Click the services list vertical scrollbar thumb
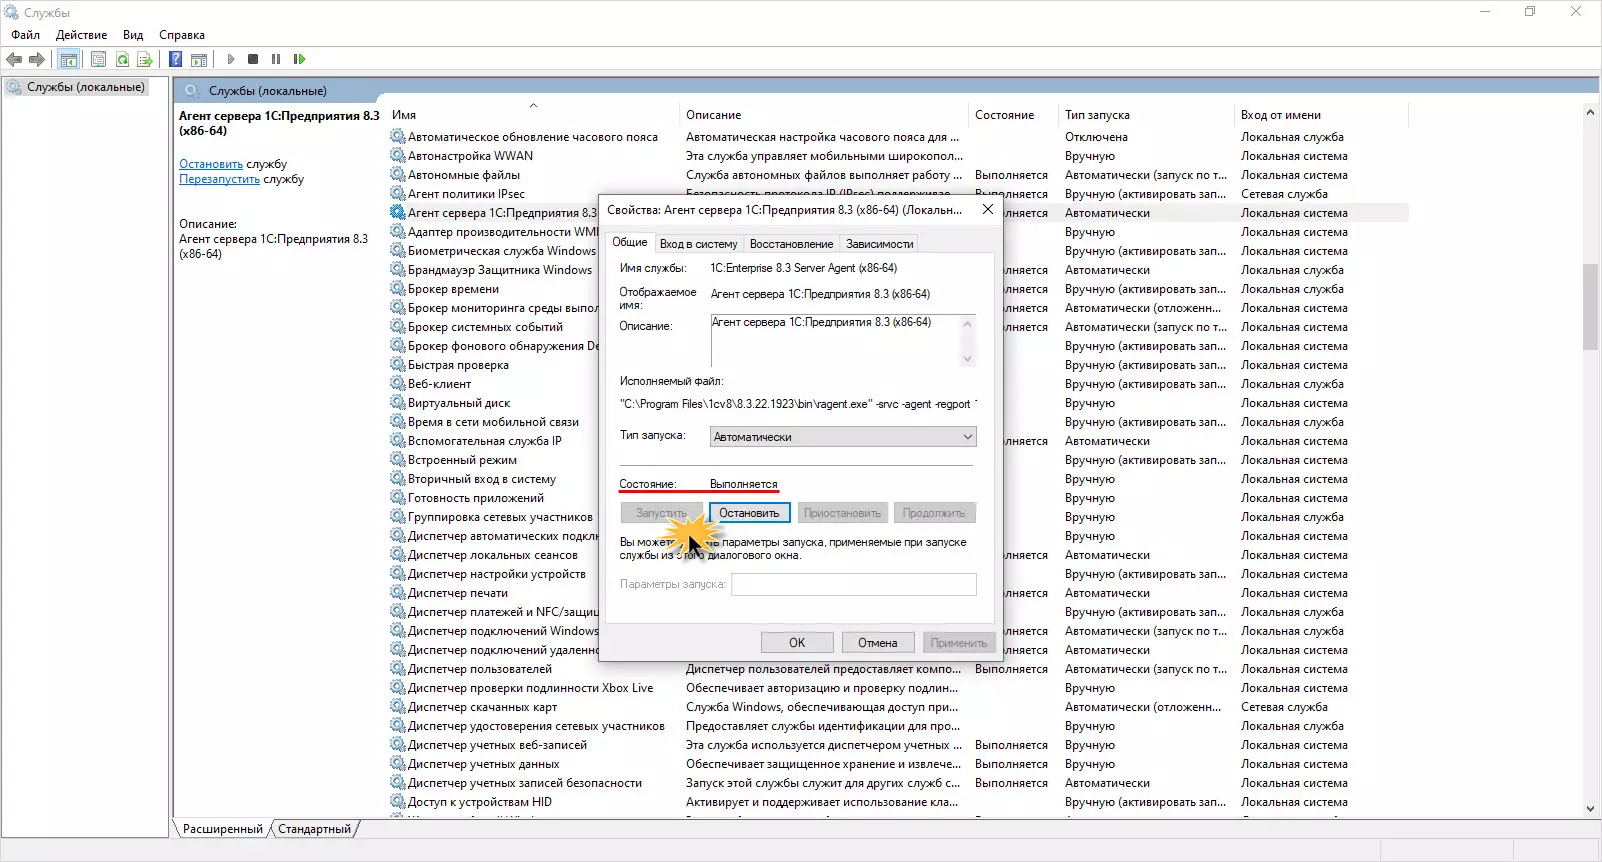 point(1590,307)
